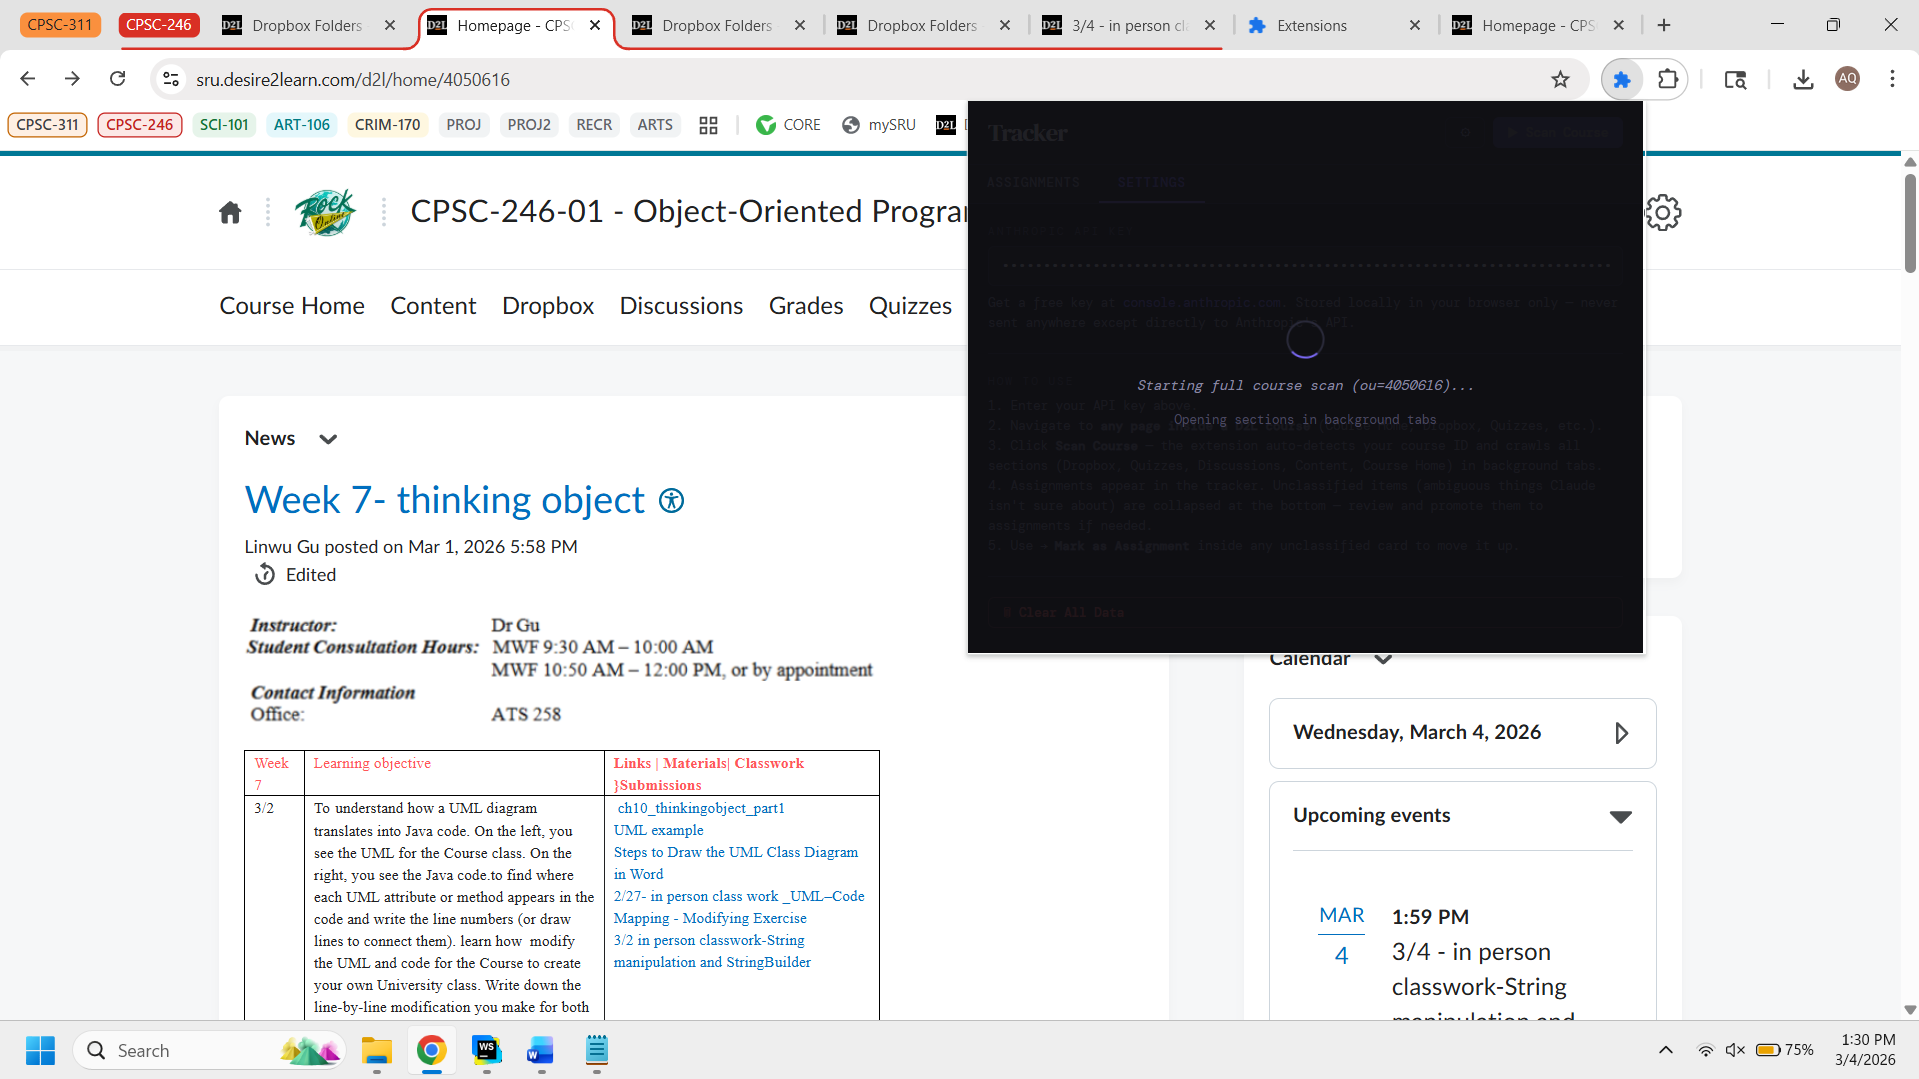
Task: Open the Dropbox course navigation item
Action: (547, 306)
